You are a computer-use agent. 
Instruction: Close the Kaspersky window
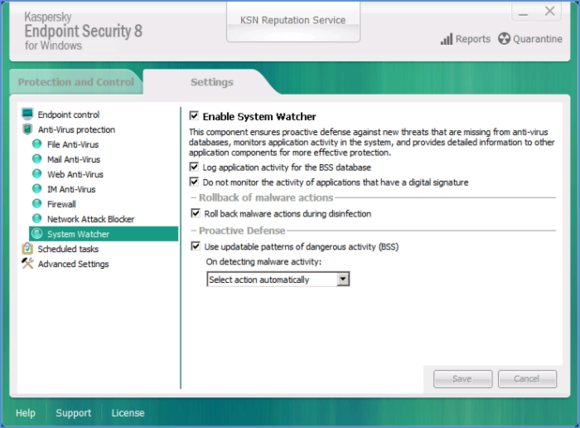[x=550, y=11]
